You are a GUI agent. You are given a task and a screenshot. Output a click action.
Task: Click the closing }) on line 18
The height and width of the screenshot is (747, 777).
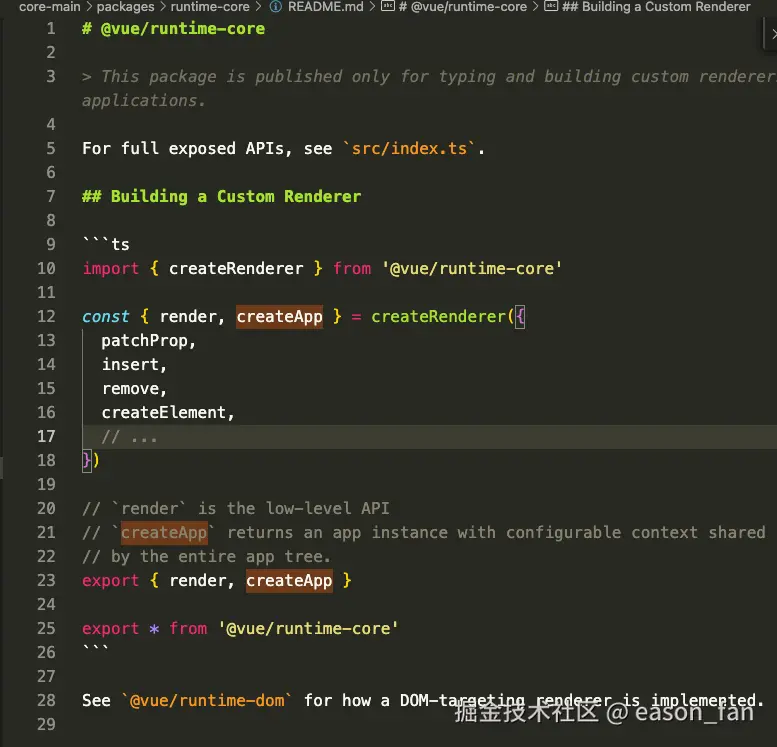point(91,460)
